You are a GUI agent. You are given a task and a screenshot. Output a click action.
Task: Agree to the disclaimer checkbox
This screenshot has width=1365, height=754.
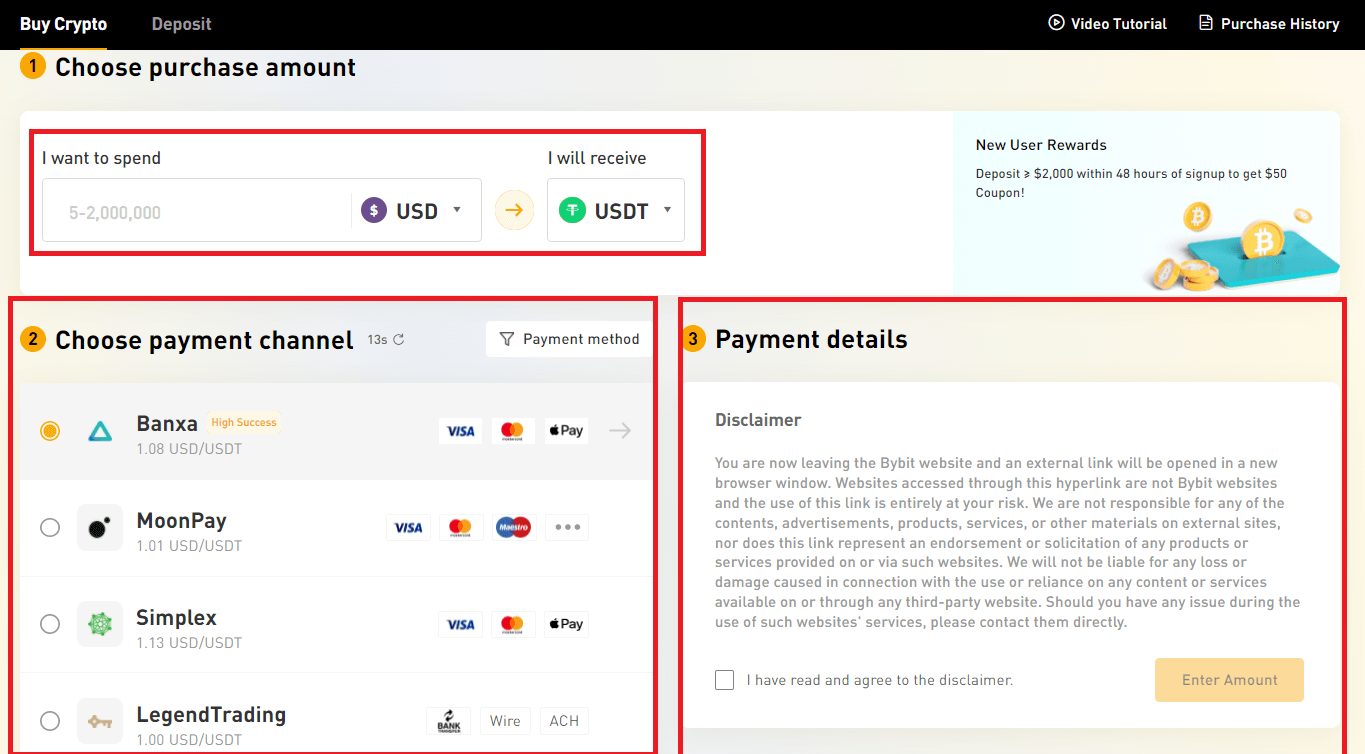tap(724, 679)
